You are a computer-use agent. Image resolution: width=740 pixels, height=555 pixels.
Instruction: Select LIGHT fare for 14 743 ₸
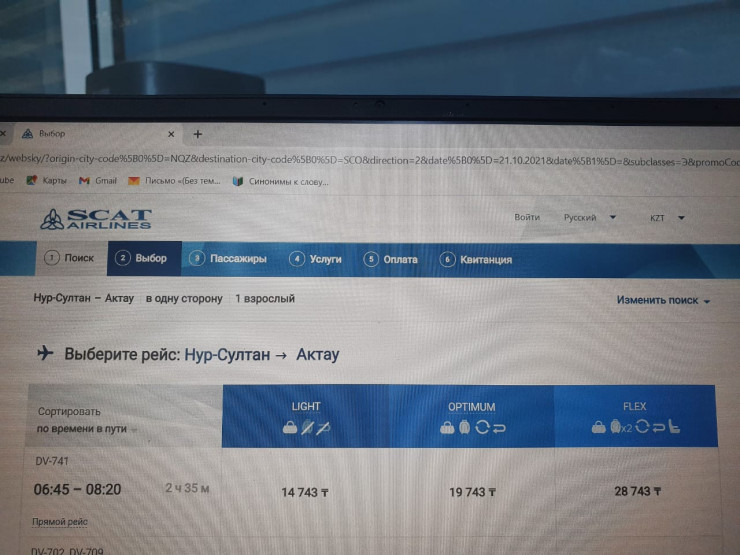tap(306, 492)
